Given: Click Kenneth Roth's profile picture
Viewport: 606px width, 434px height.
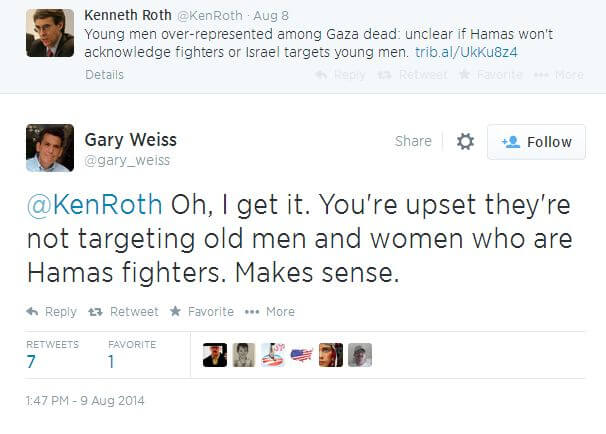Looking at the screenshot, I should pyautogui.click(x=49, y=32).
